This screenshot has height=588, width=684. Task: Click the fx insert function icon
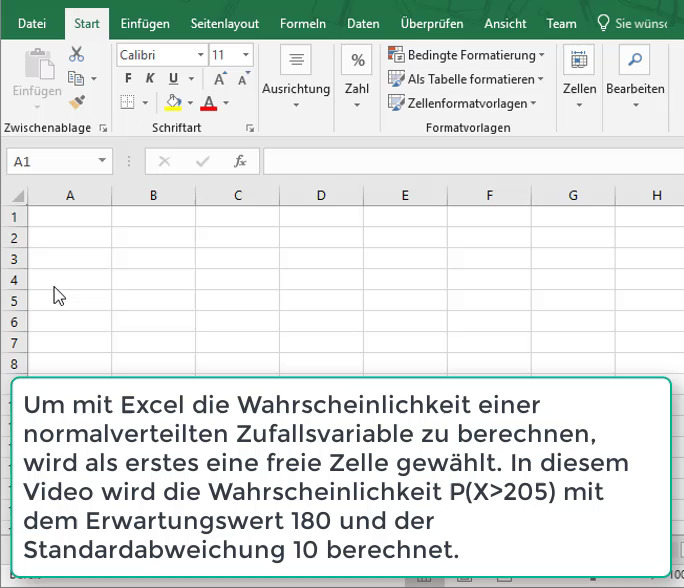coord(240,162)
